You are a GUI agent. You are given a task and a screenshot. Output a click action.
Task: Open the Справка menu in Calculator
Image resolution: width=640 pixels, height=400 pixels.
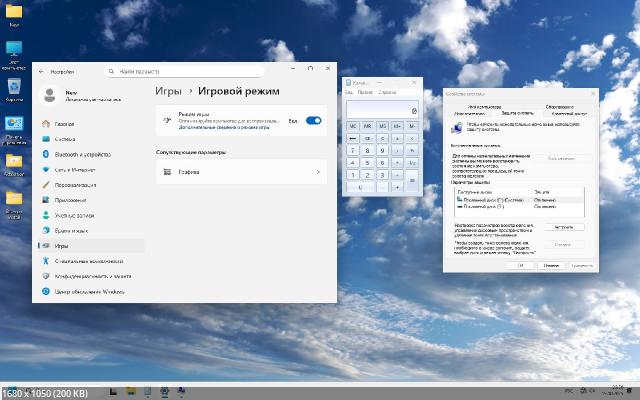pos(388,92)
